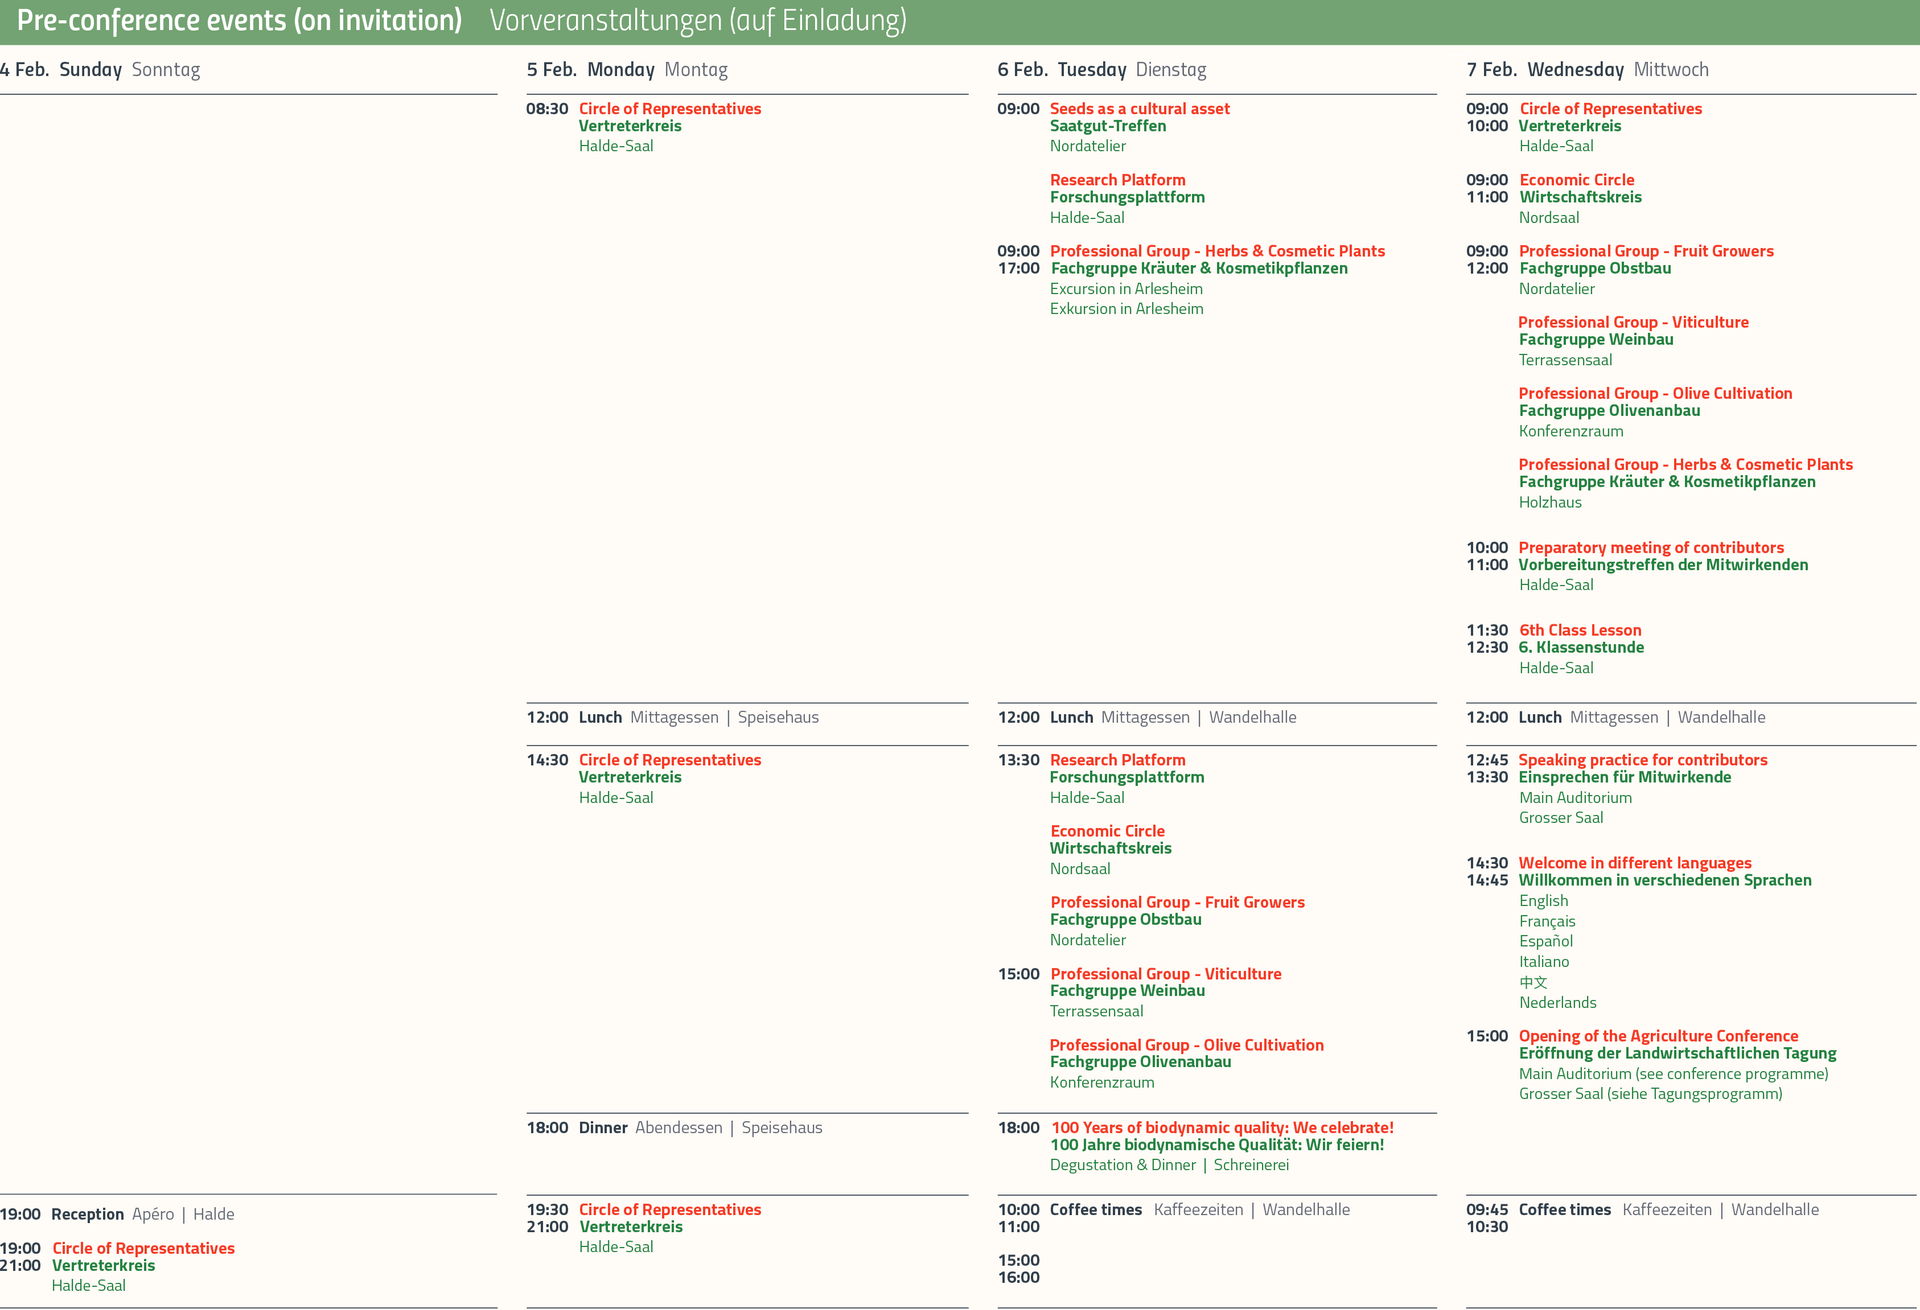Click Wednesday 'Professional Group - Olive Cultivation' entry
1920x1310 pixels.
tap(1656, 394)
